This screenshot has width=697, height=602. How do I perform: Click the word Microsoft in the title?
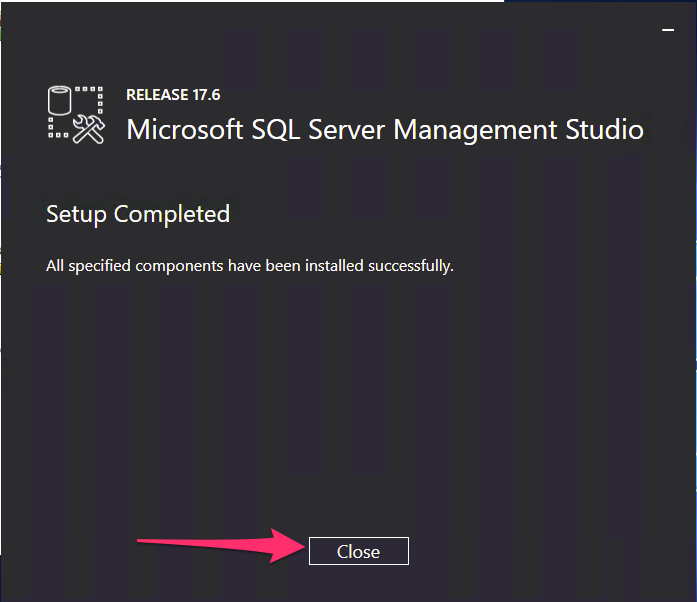[184, 129]
